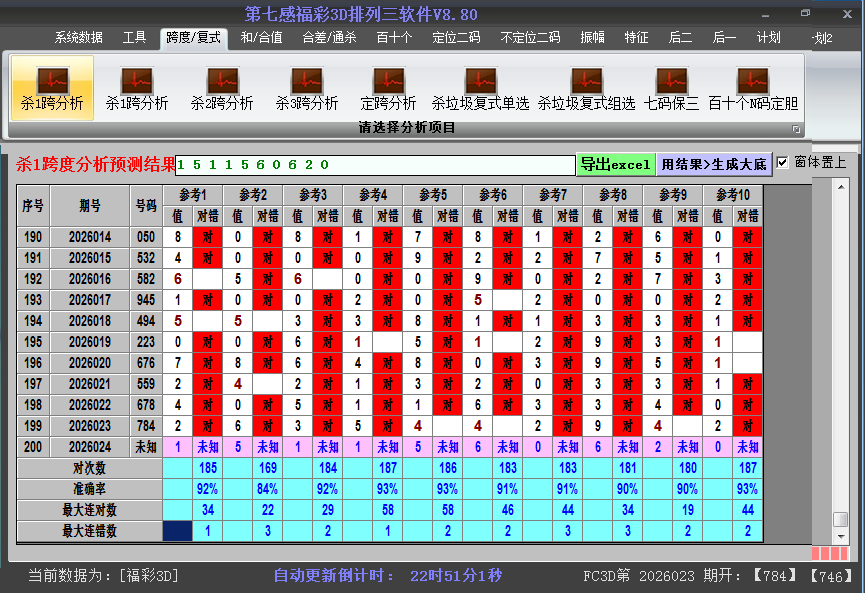Click the 导出excel export button

click(x=616, y=161)
